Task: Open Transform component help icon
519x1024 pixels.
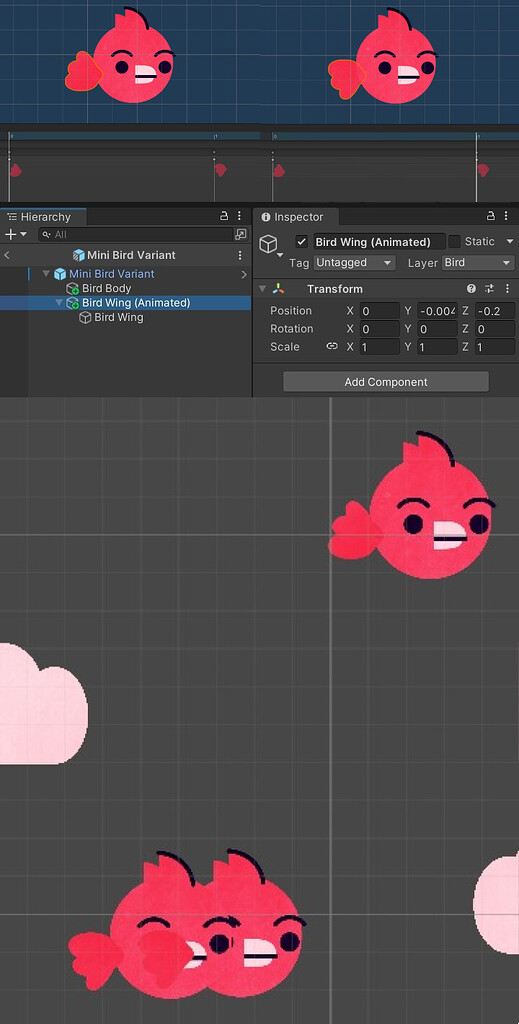Action: pyautogui.click(x=471, y=289)
